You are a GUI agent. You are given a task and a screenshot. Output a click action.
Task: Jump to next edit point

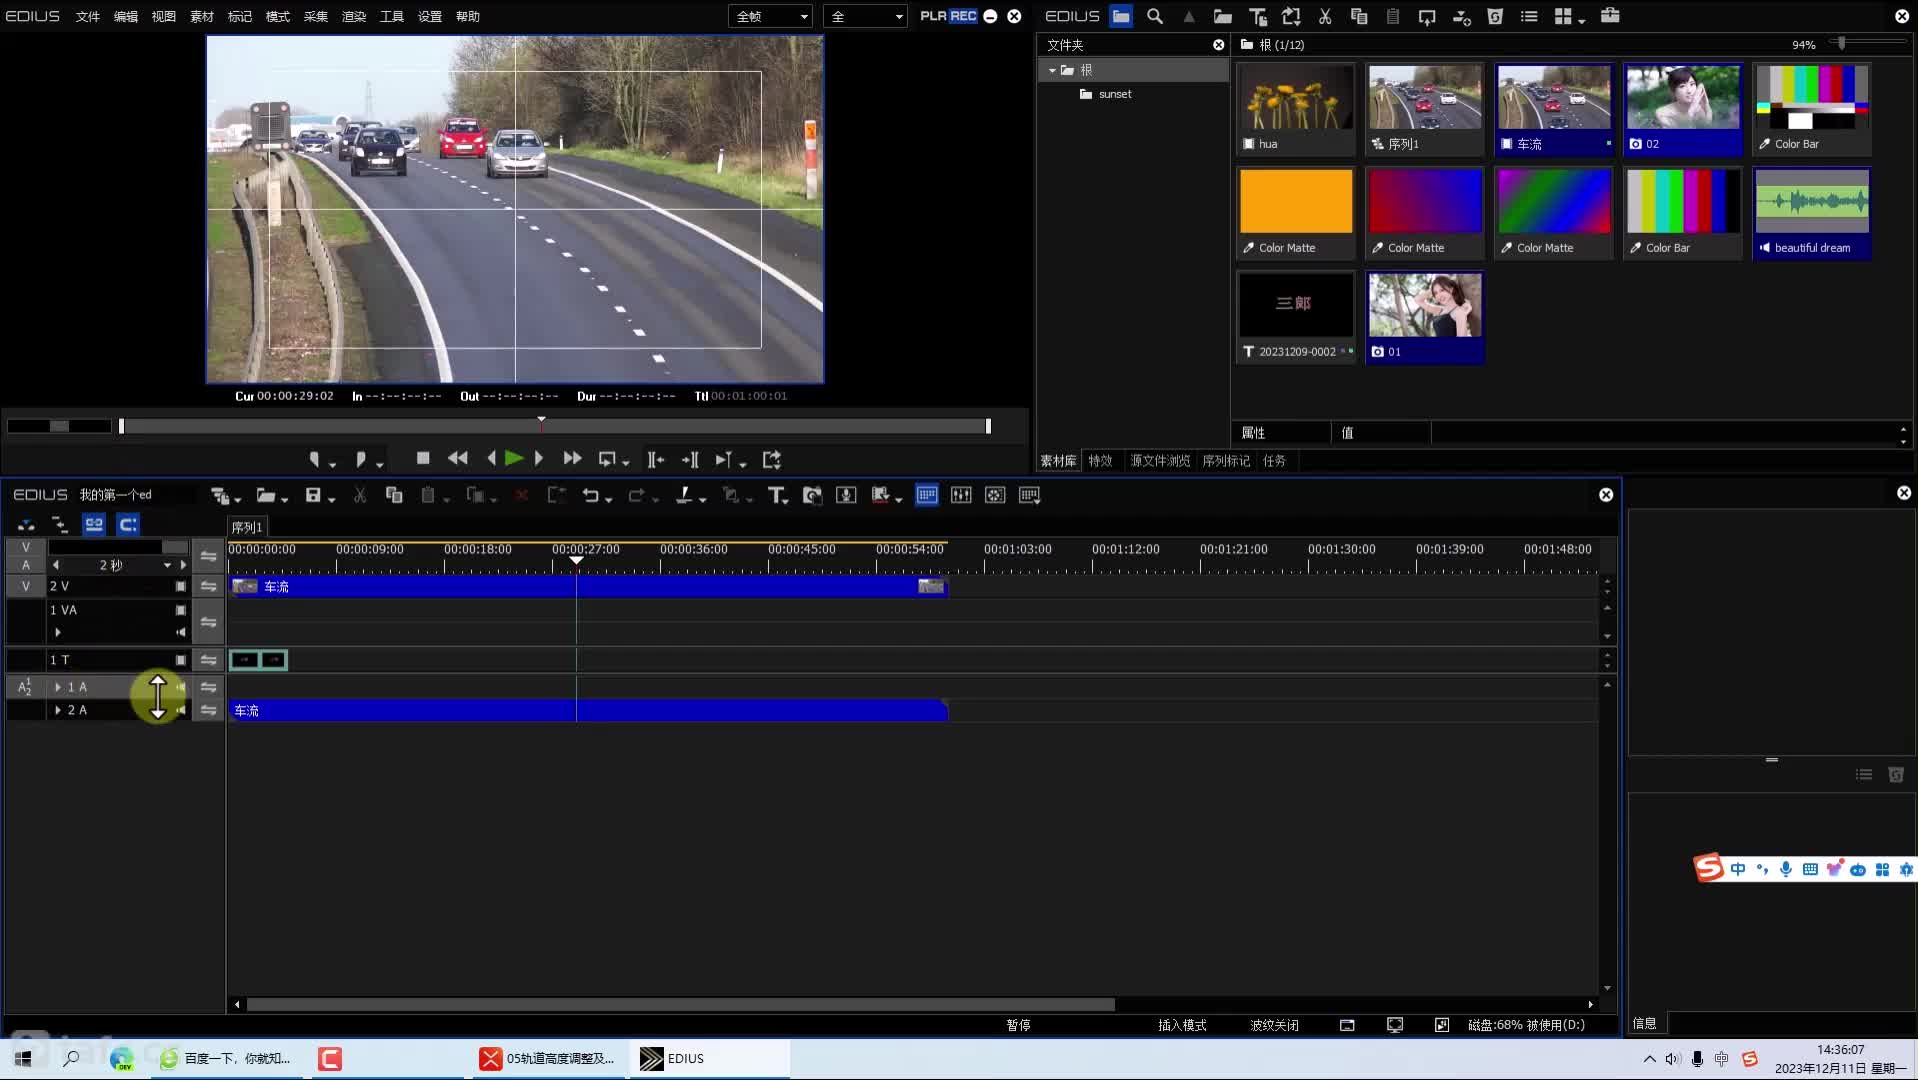690,459
